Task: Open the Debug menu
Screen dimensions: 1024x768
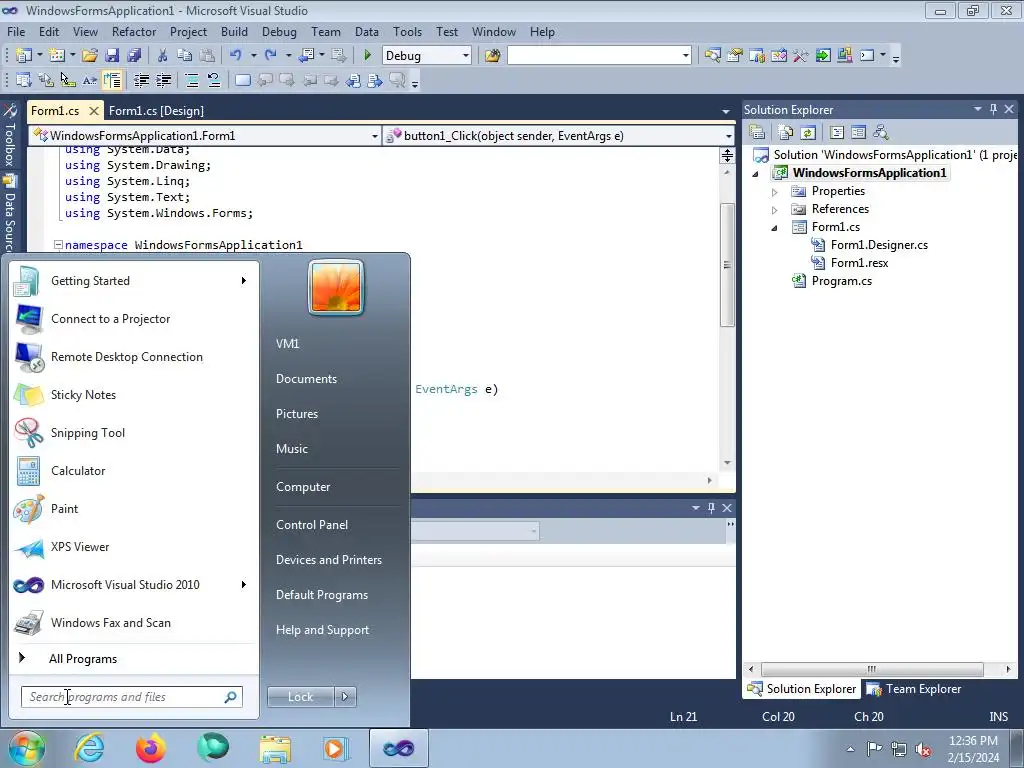Action: [x=279, y=31]
